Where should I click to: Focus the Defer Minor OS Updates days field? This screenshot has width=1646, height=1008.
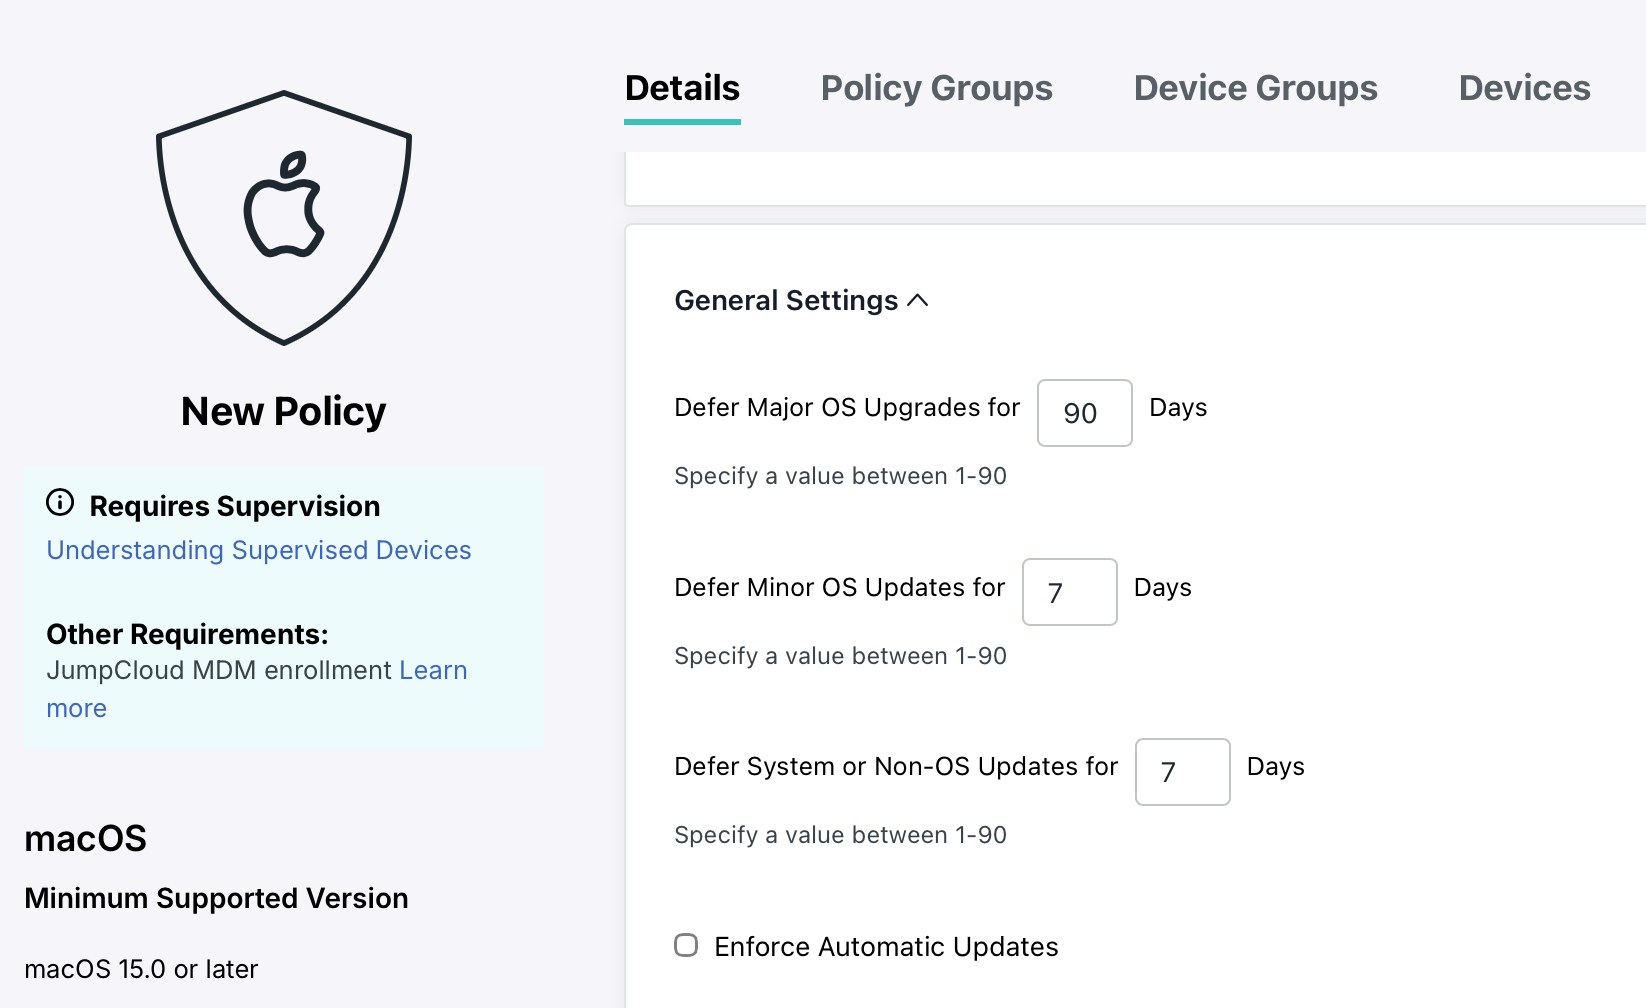[x=1070, y=592]
